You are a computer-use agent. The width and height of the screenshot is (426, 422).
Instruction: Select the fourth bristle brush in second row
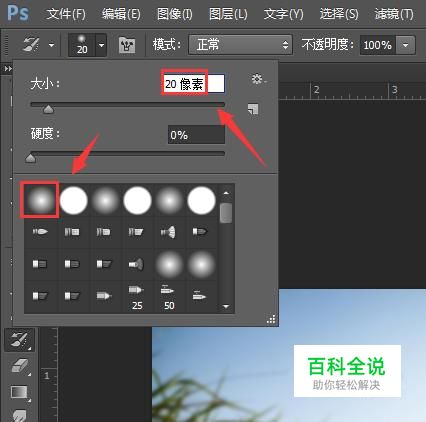click(136, 232)
